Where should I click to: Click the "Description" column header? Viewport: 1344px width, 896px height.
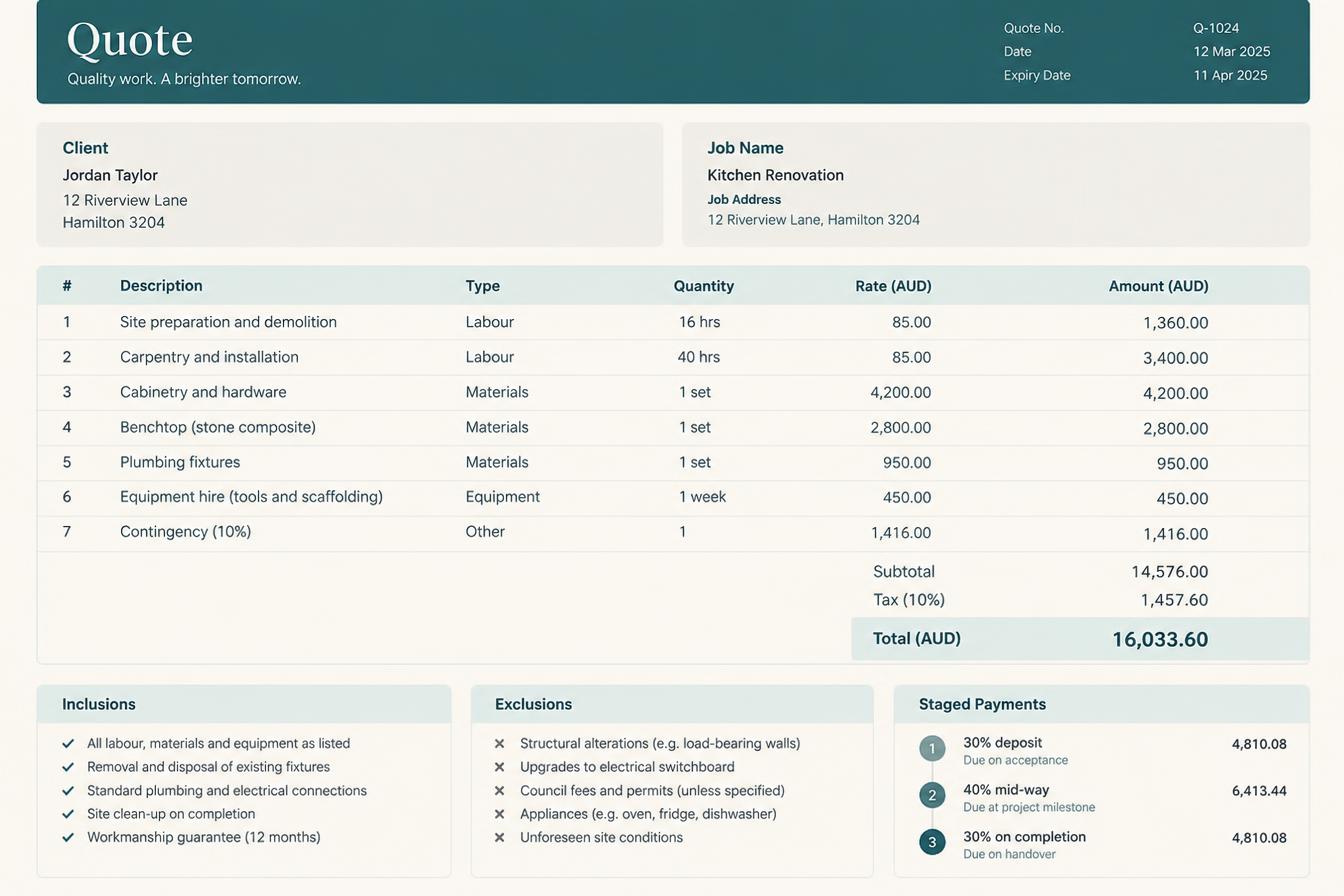[x=161, y=286]
